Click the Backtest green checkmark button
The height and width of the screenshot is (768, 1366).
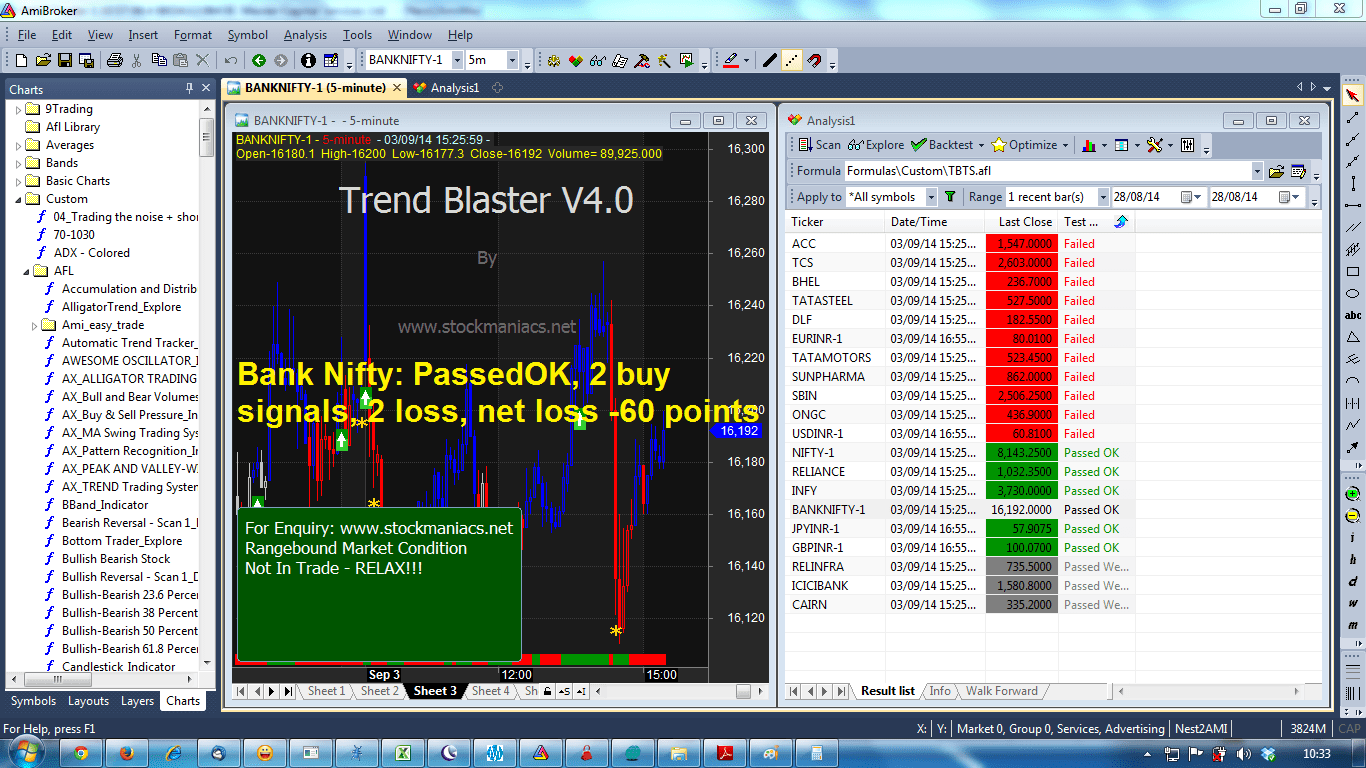coord(942,145)
